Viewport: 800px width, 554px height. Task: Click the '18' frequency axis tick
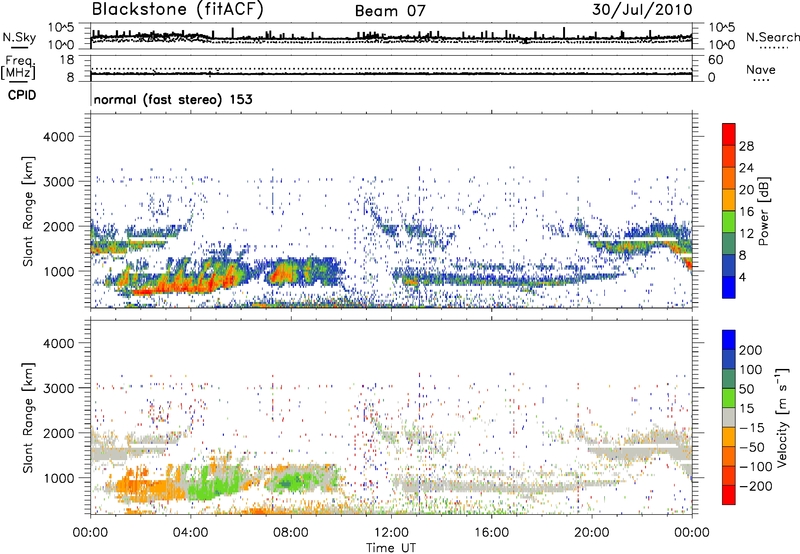pyautogui.click(x=67, y=60)
